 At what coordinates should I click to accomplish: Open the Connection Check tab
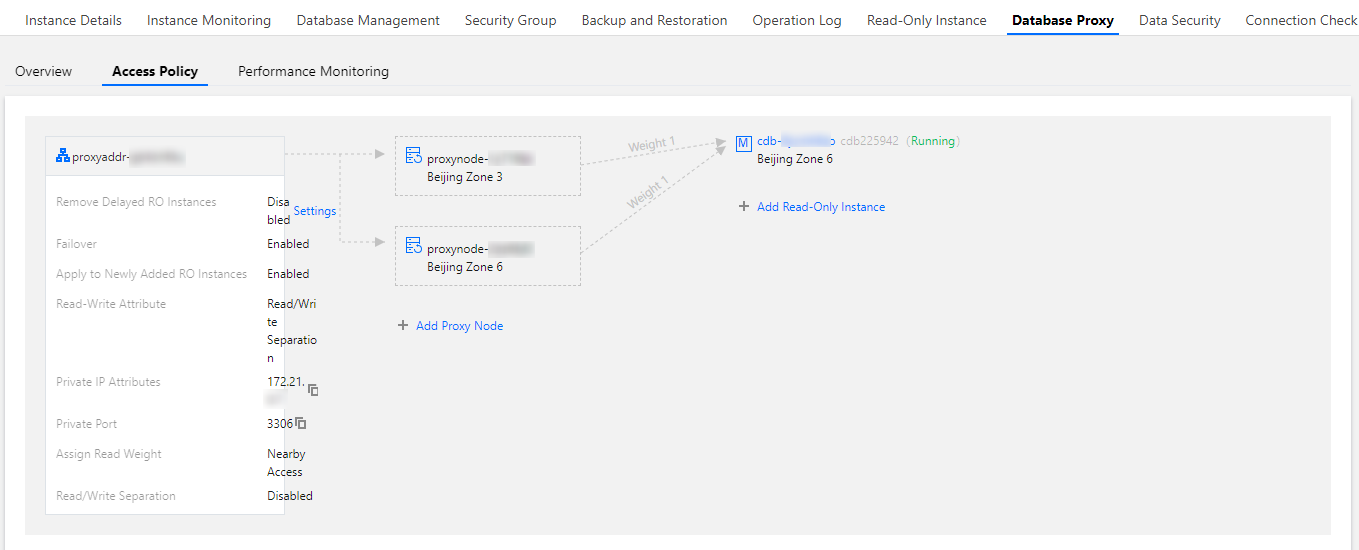(1301, 20)
